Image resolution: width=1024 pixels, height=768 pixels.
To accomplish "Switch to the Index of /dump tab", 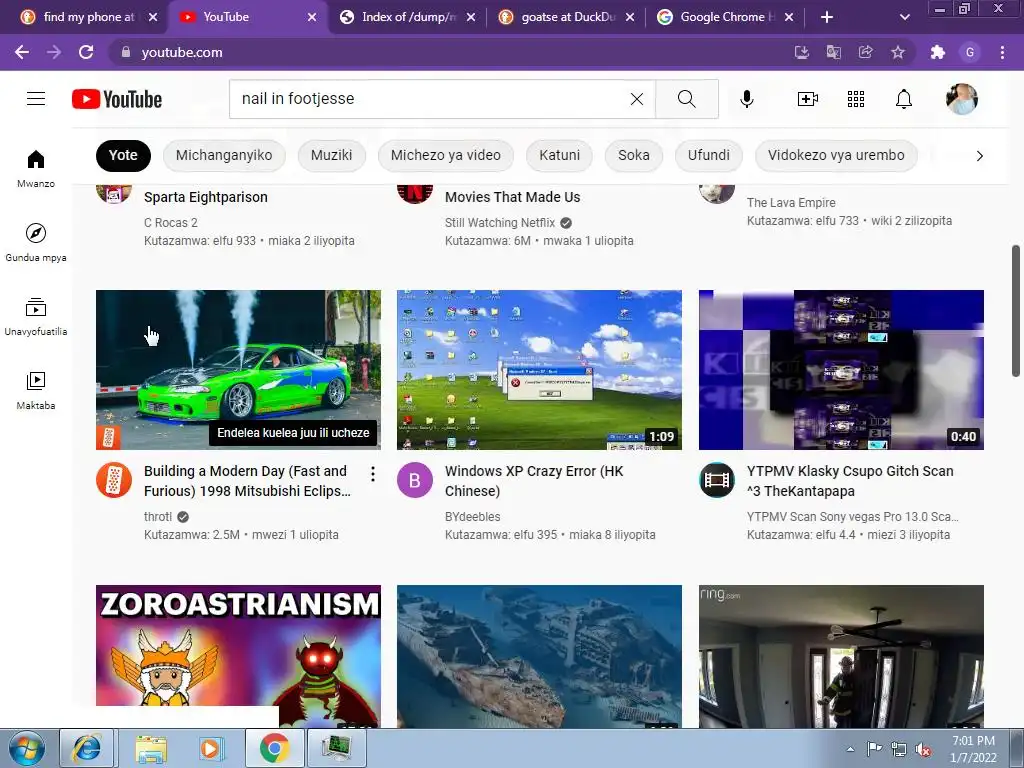I will (x=408, y=17).
